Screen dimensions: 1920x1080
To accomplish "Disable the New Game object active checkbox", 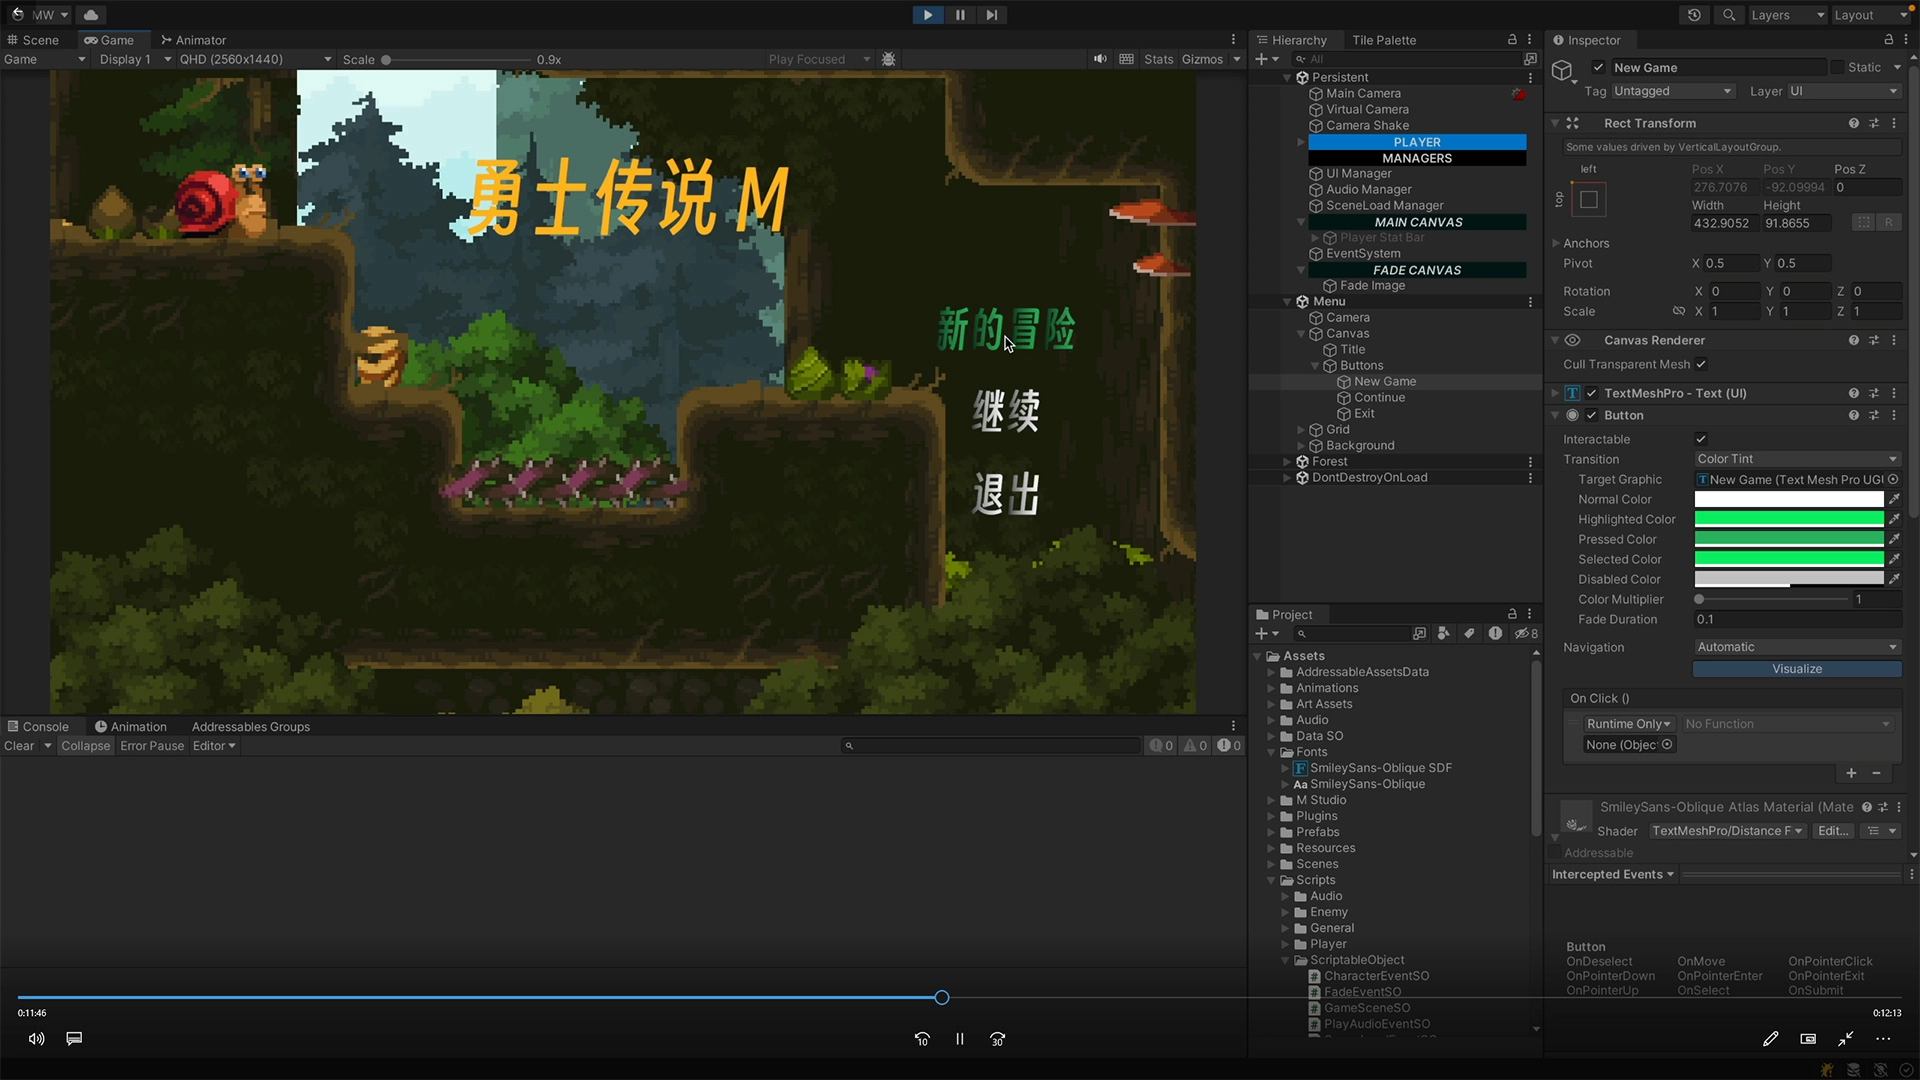I will pyautogui.click(x=1598, y=67).
